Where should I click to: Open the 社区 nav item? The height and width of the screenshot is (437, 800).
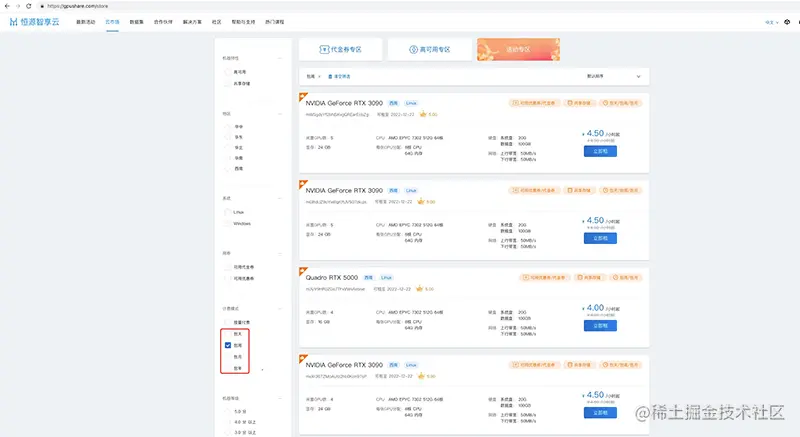[217, 22]
